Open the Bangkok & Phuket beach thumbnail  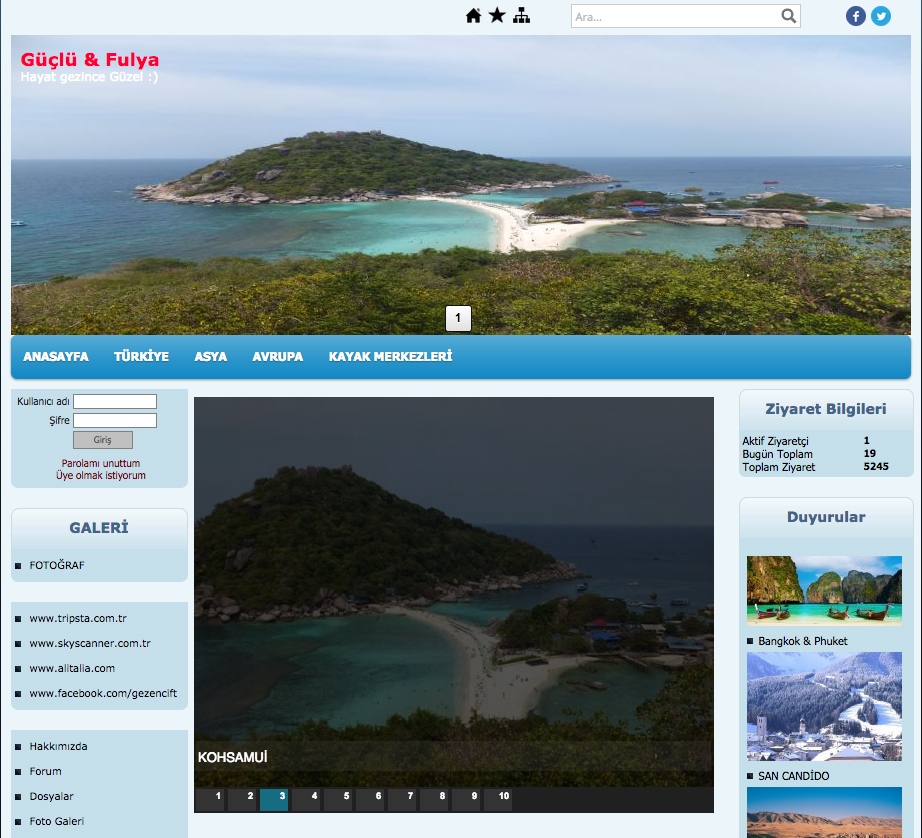pos(824,590)
